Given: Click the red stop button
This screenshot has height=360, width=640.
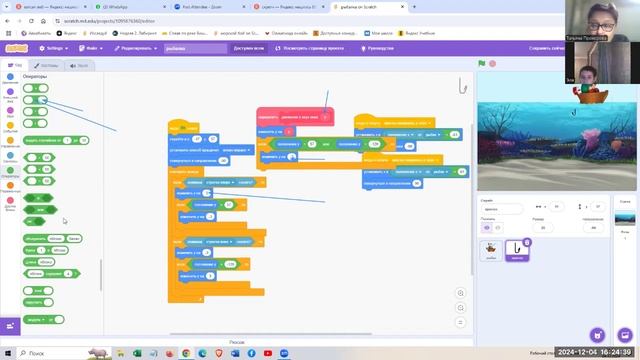Looking at the screenshot, I should tap(493, 64).
